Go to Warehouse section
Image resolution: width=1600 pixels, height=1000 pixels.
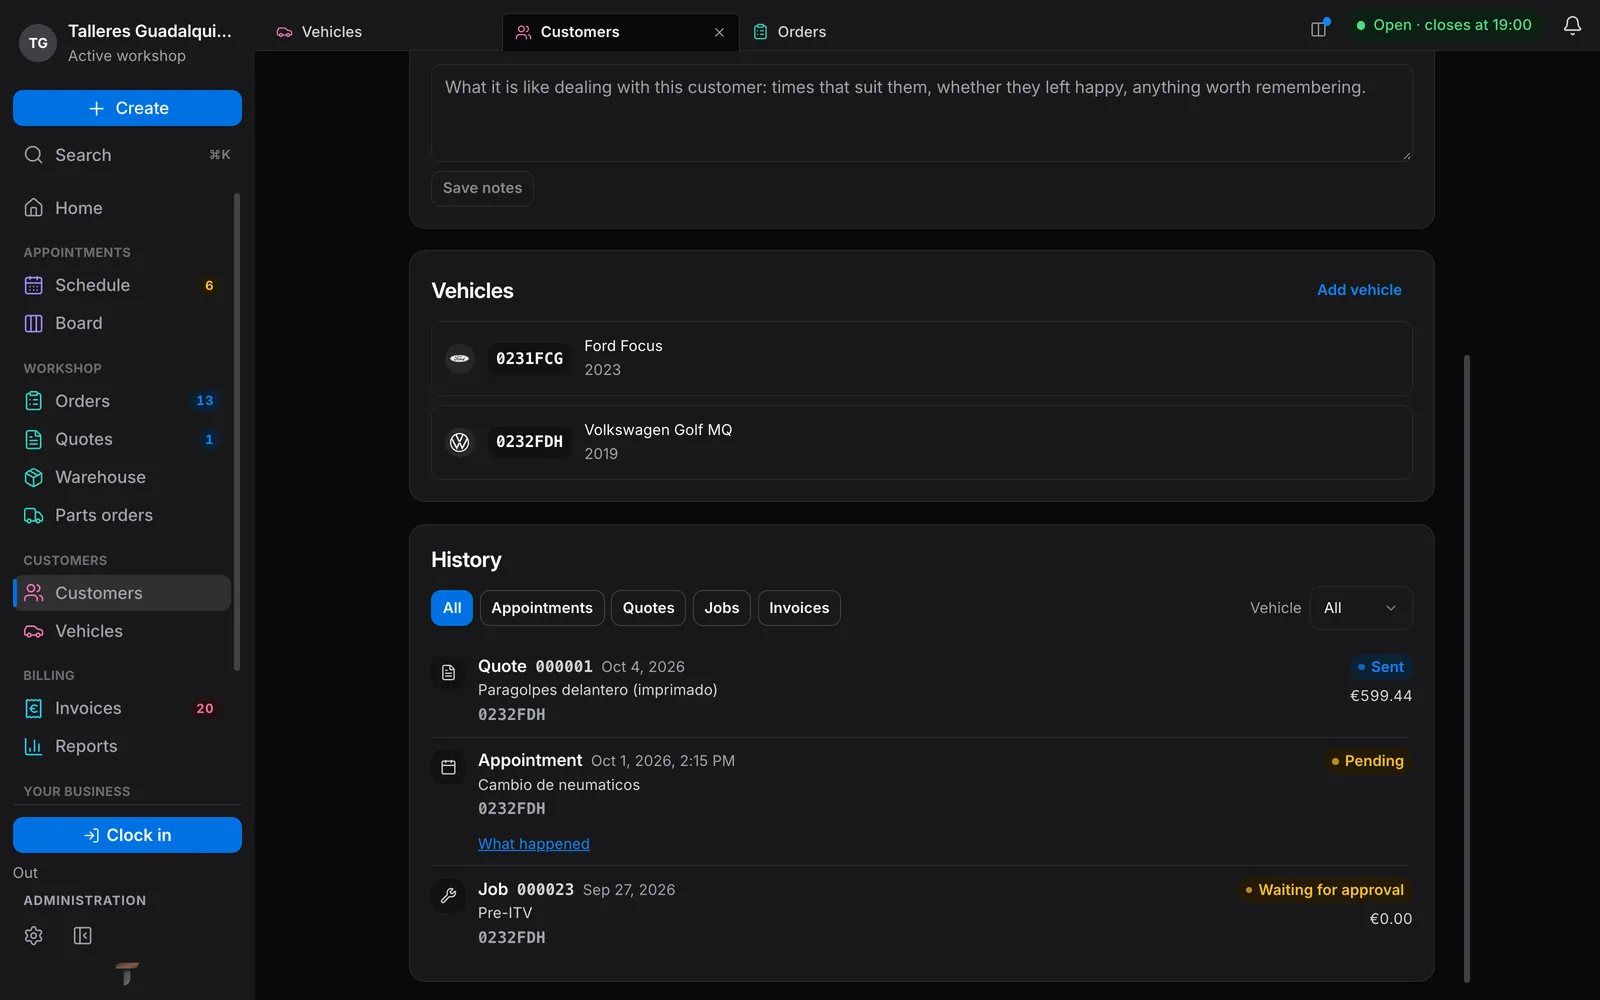[122, 477]
